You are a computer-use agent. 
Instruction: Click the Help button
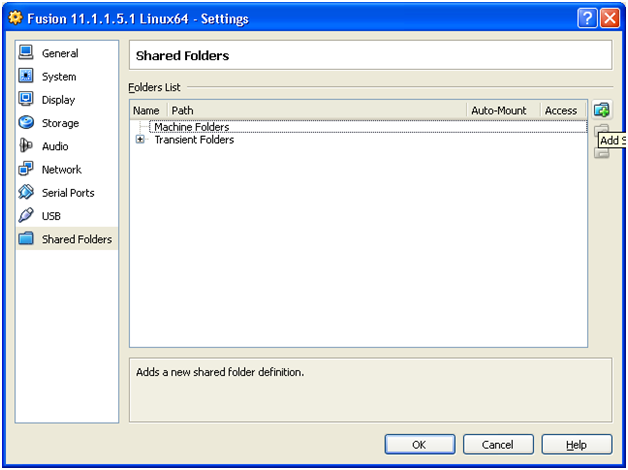pyautogui.click(x=577, y=444)
